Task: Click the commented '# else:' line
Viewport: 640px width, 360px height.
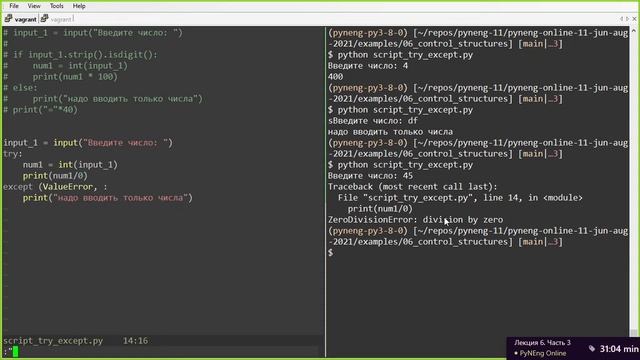Action: [x=20, y=87]
